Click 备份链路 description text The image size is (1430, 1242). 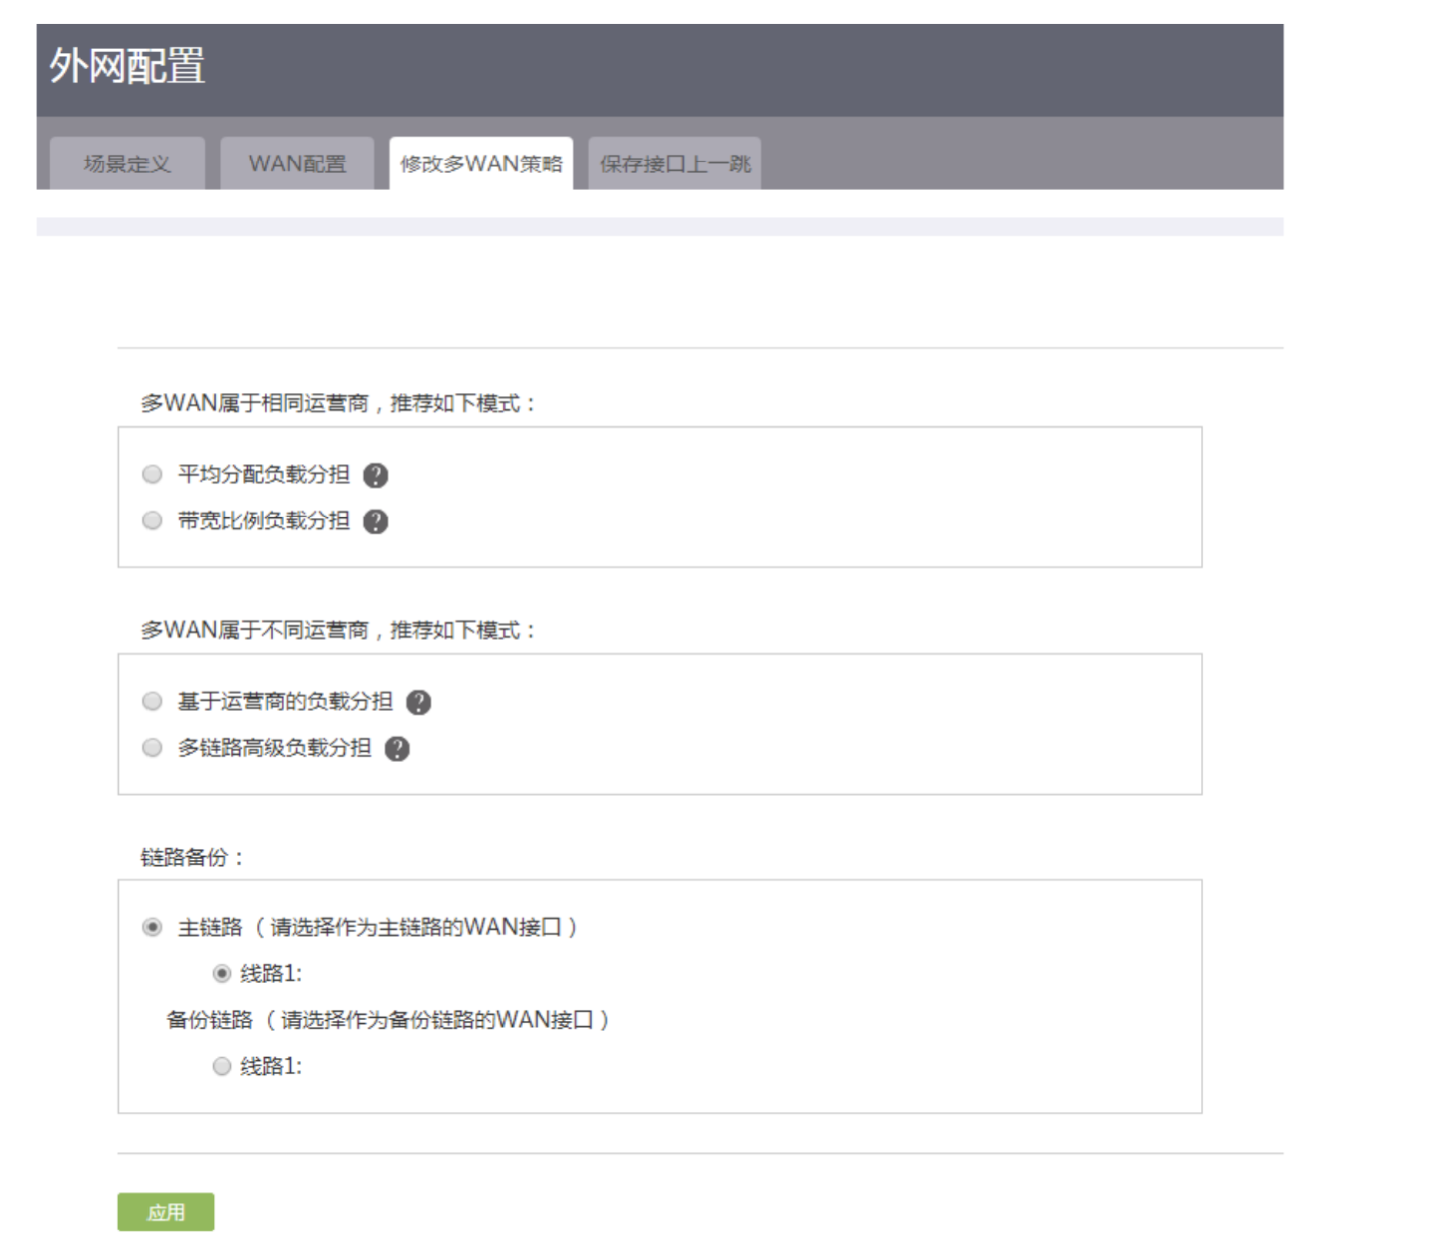pos(388,1020)
